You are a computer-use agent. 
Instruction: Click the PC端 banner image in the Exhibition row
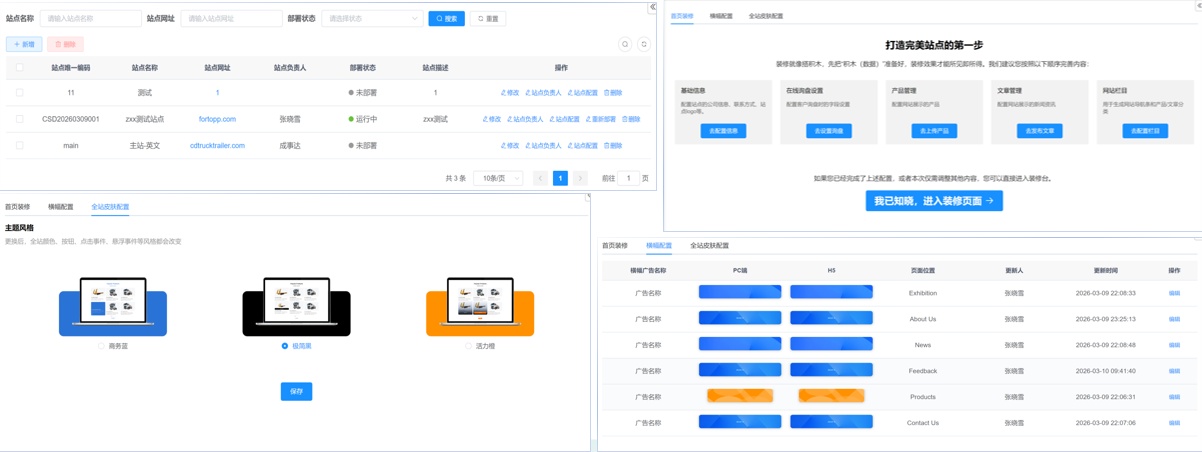[740, 293]
